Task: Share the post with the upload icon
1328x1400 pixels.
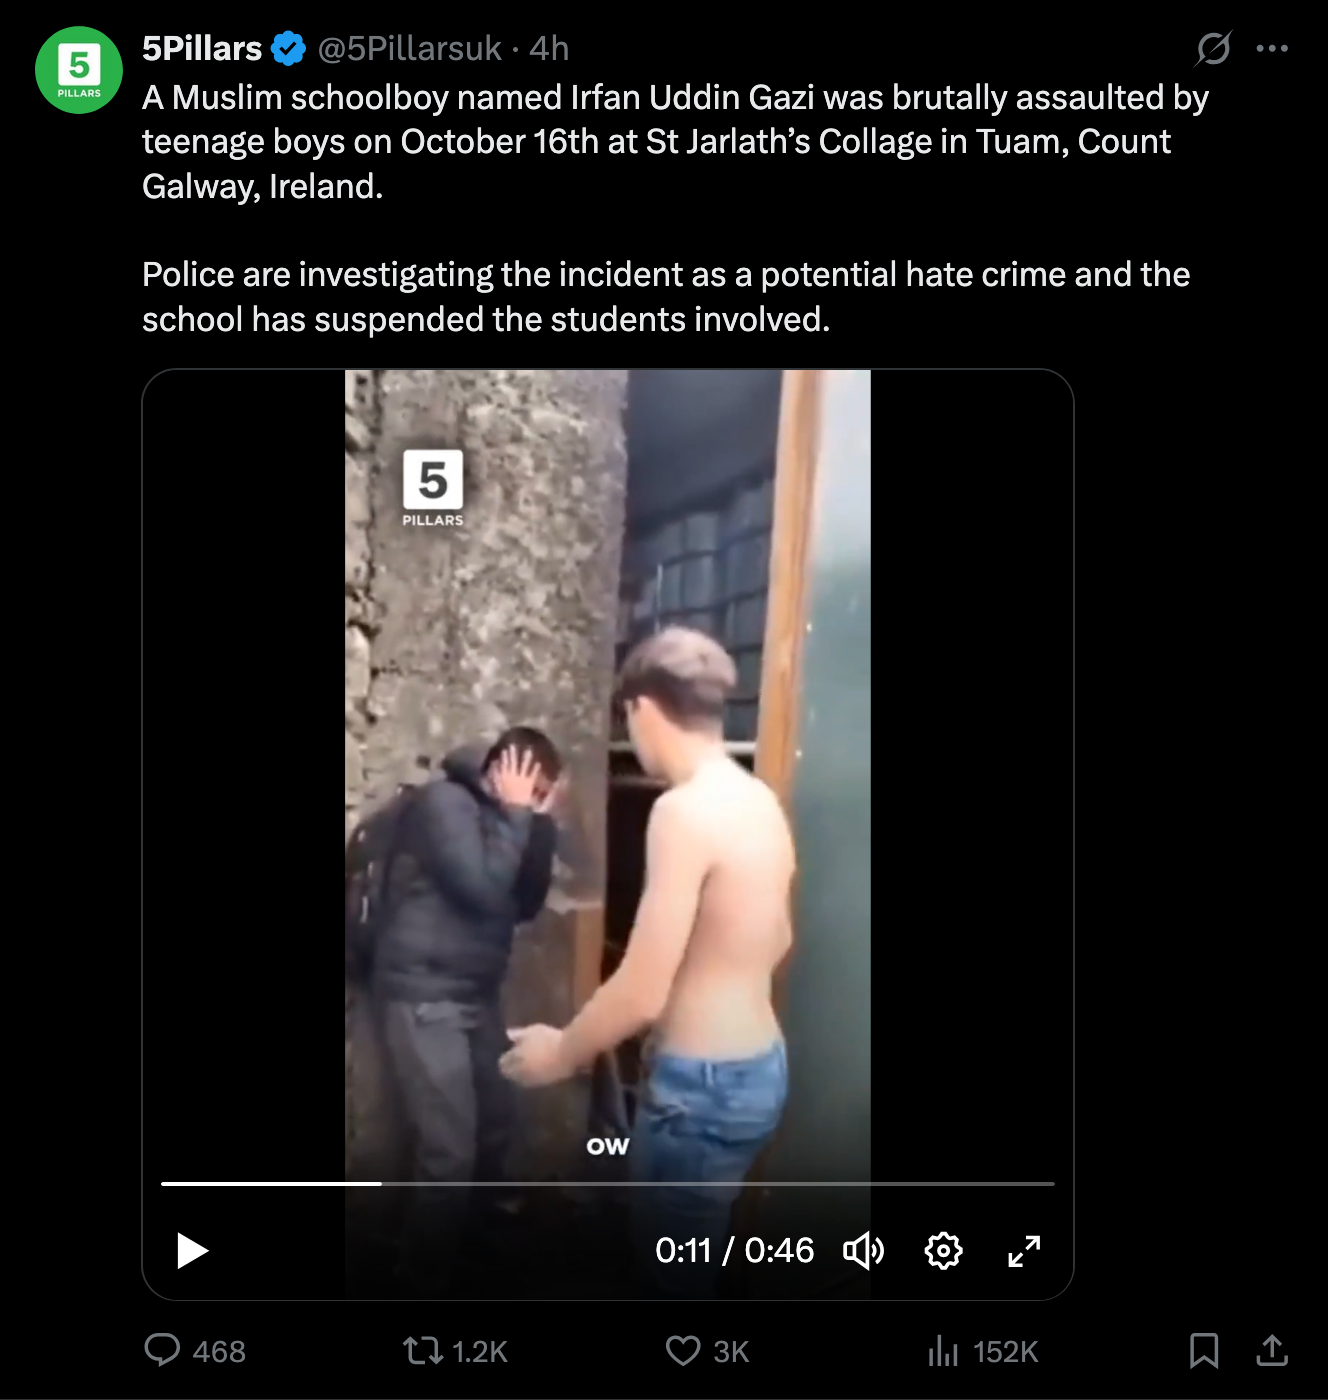Action: click(x=1272, y=1350)
